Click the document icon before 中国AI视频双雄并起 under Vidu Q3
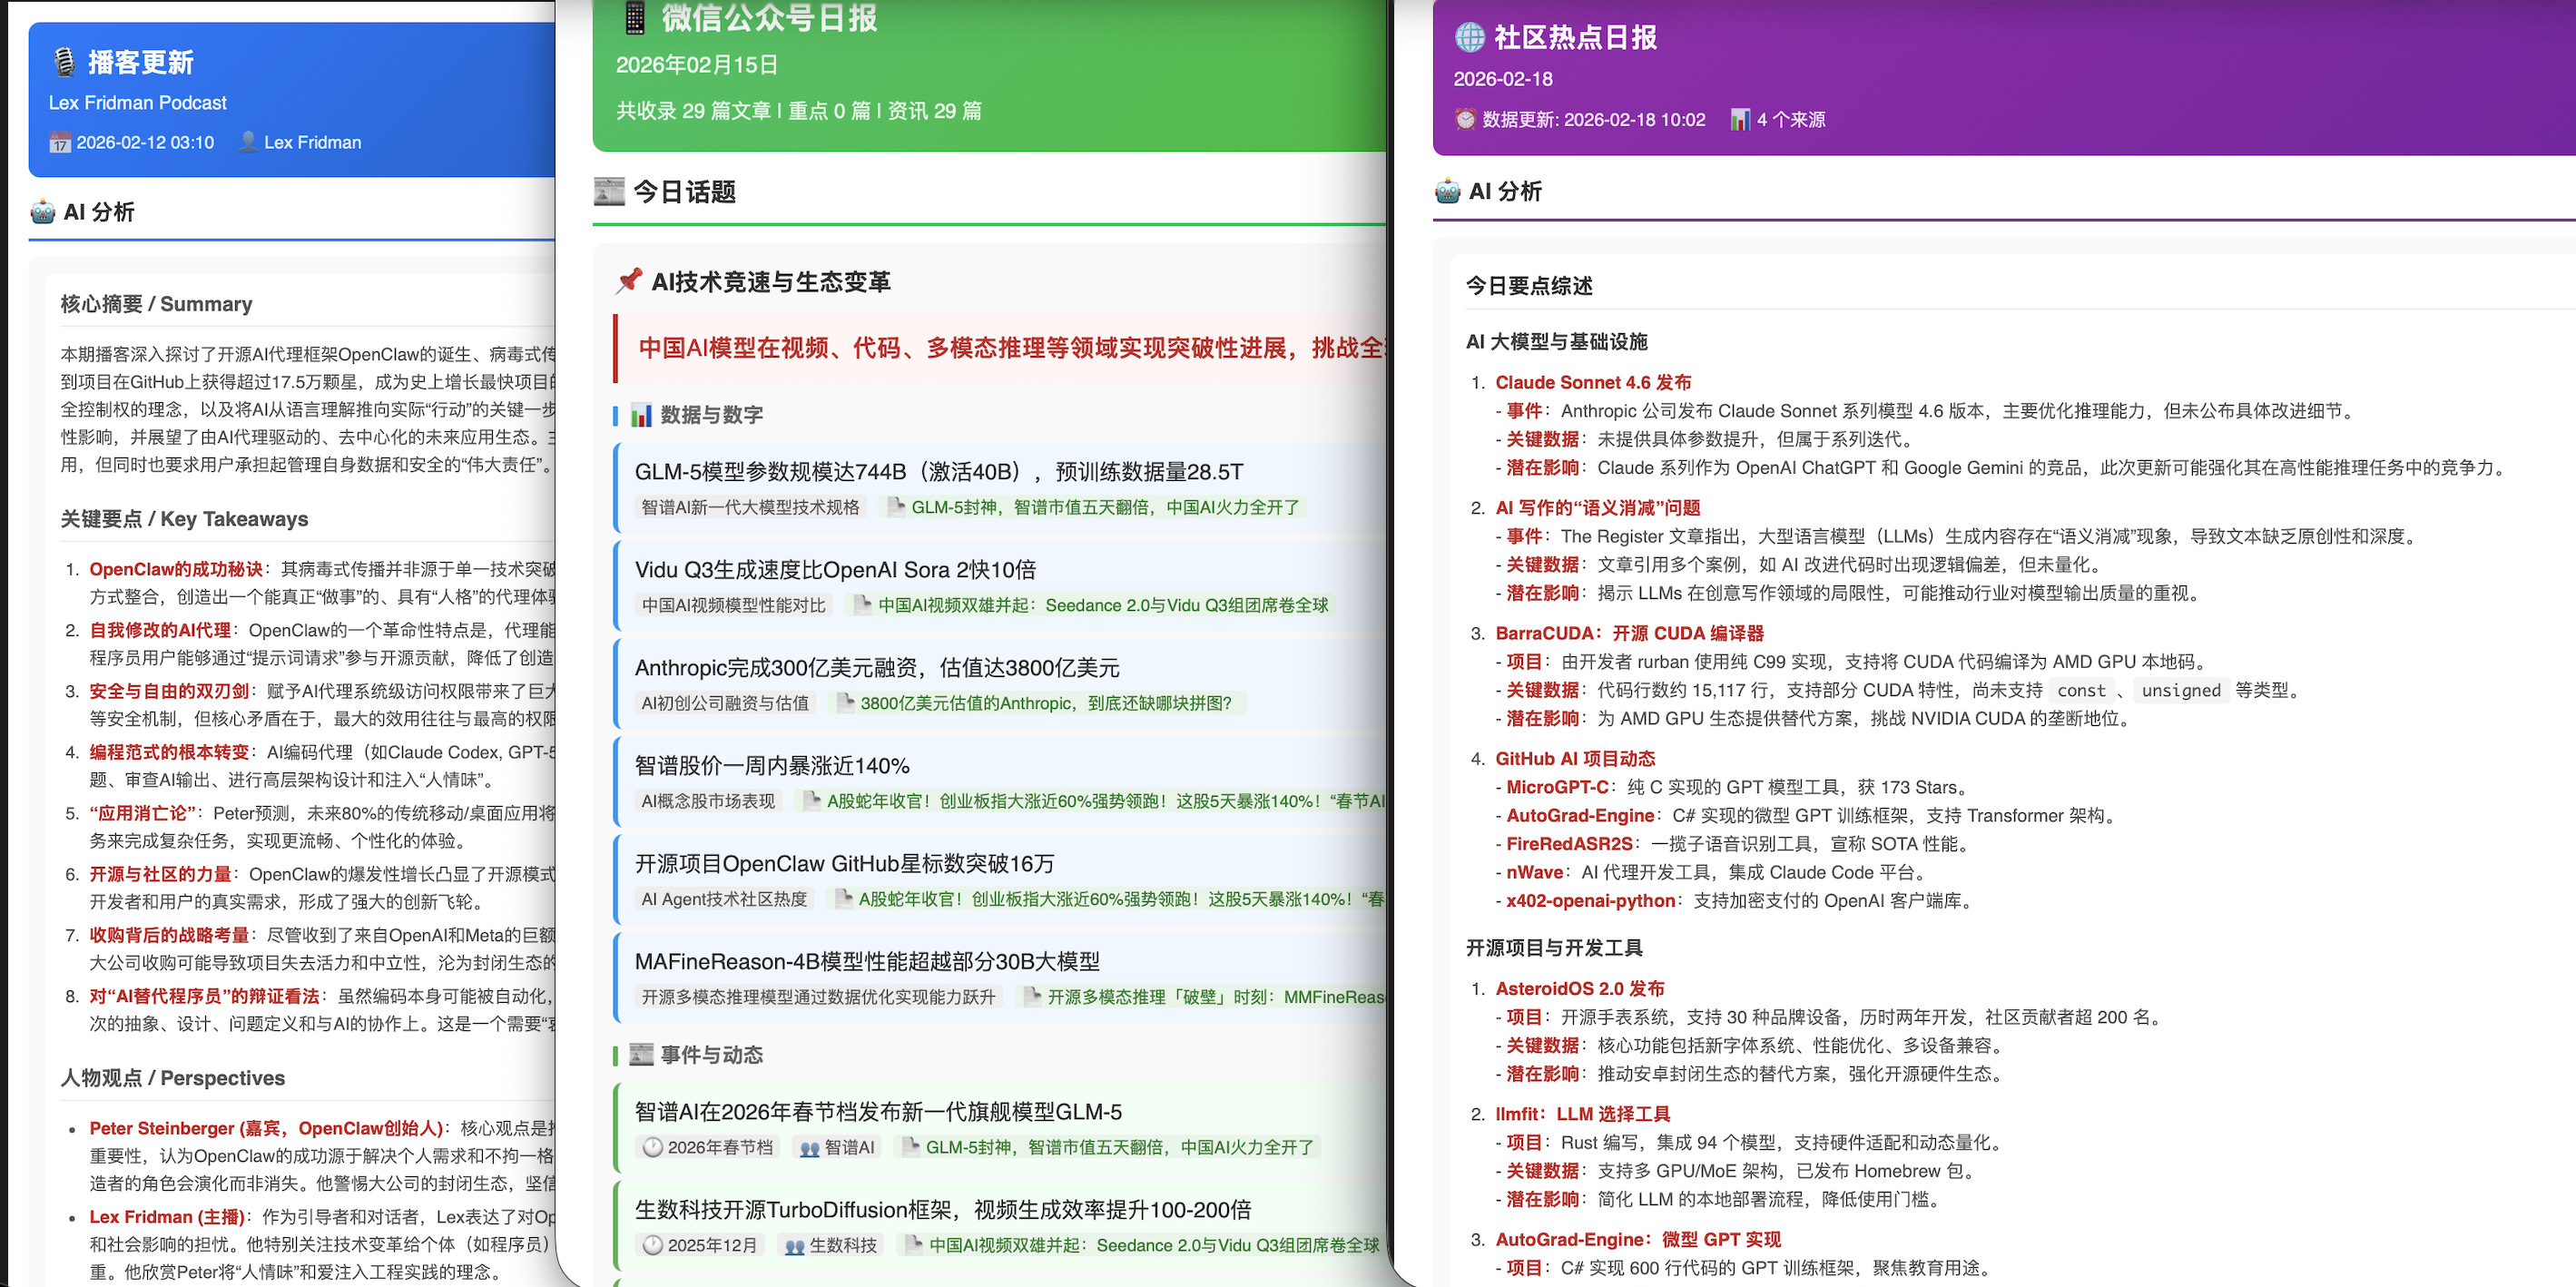The height and width of the screenshot is (1287, 2576). 863,605
